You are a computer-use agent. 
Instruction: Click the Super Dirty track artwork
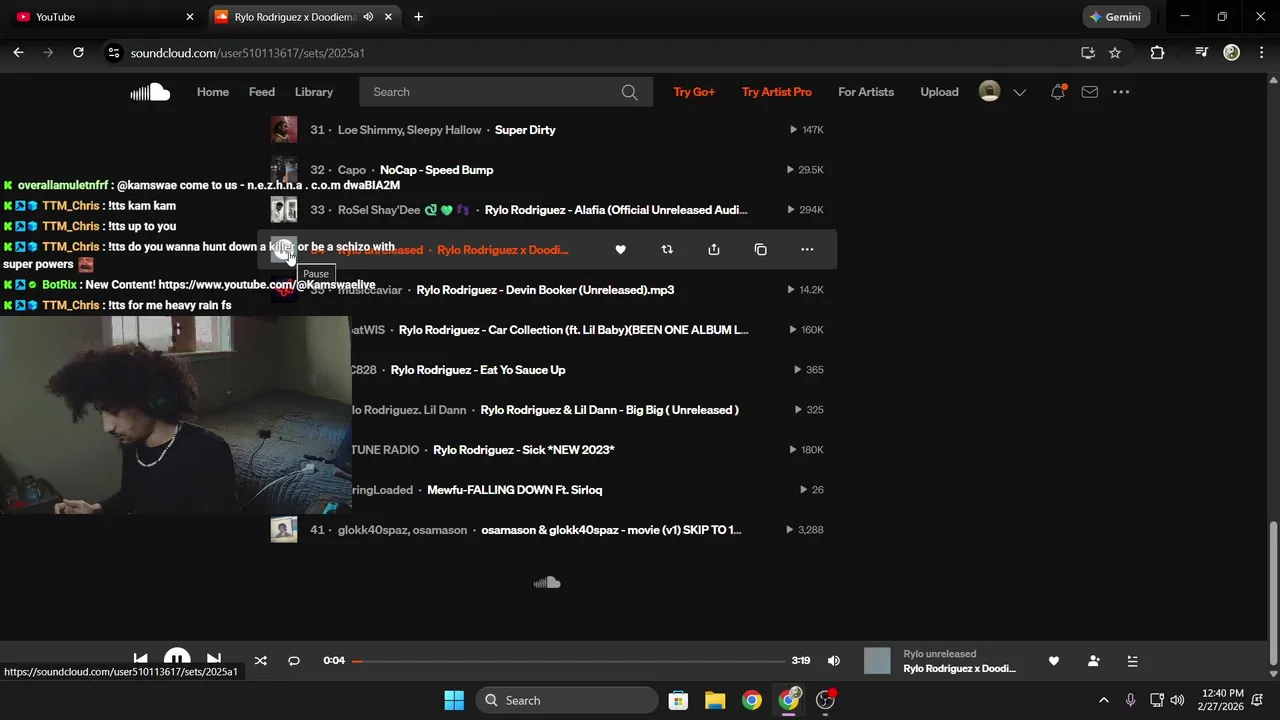pyautogui.click(x=284, y=130)
